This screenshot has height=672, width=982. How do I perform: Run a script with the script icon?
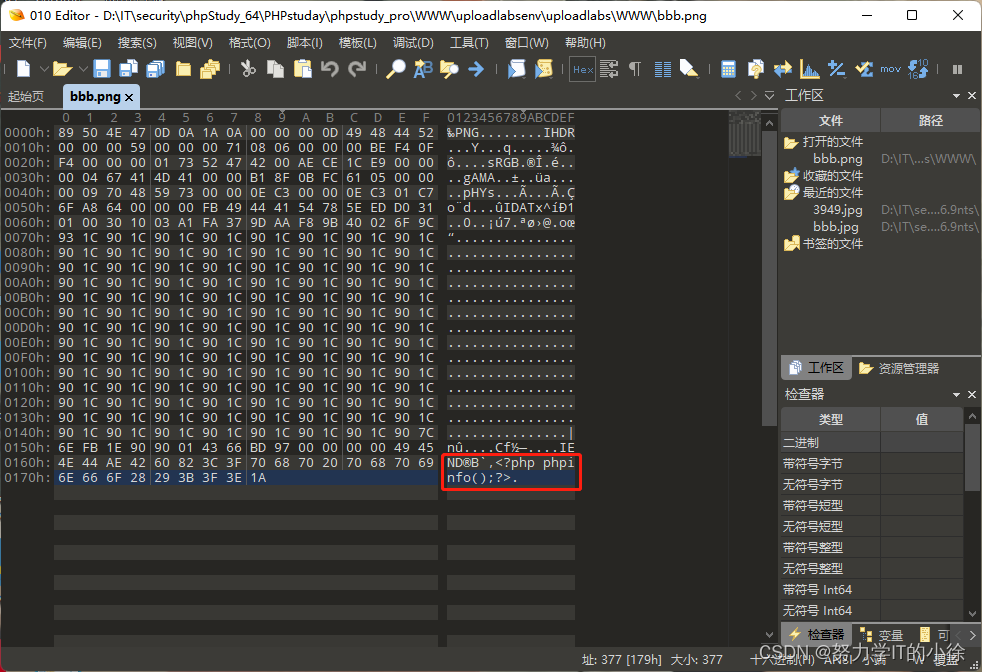pos(516,68)
